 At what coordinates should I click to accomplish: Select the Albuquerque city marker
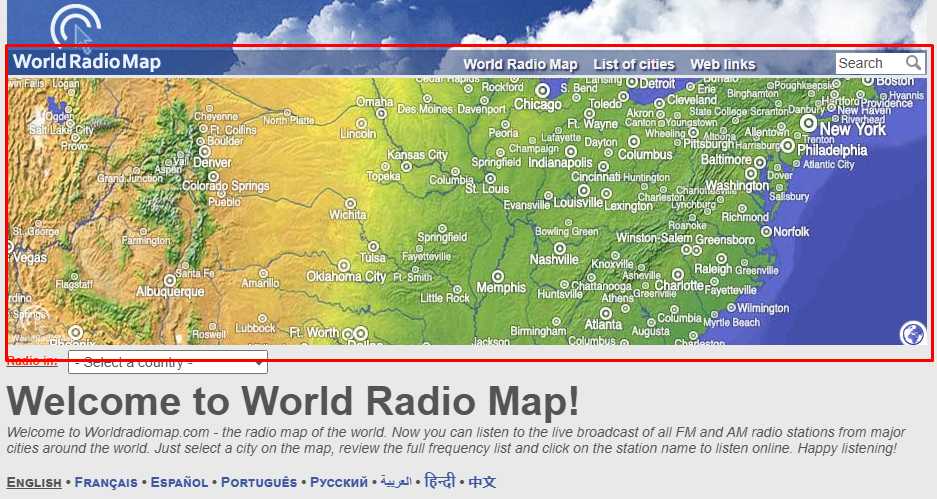tap(170, 280)
